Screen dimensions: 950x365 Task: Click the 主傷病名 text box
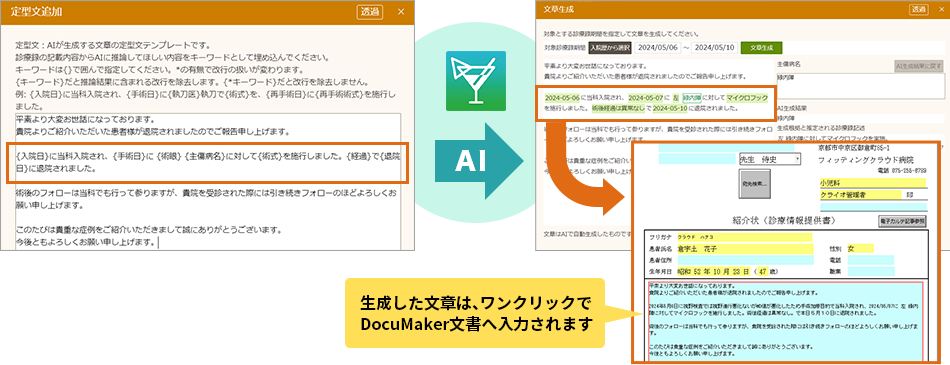(x=860, y=86)
